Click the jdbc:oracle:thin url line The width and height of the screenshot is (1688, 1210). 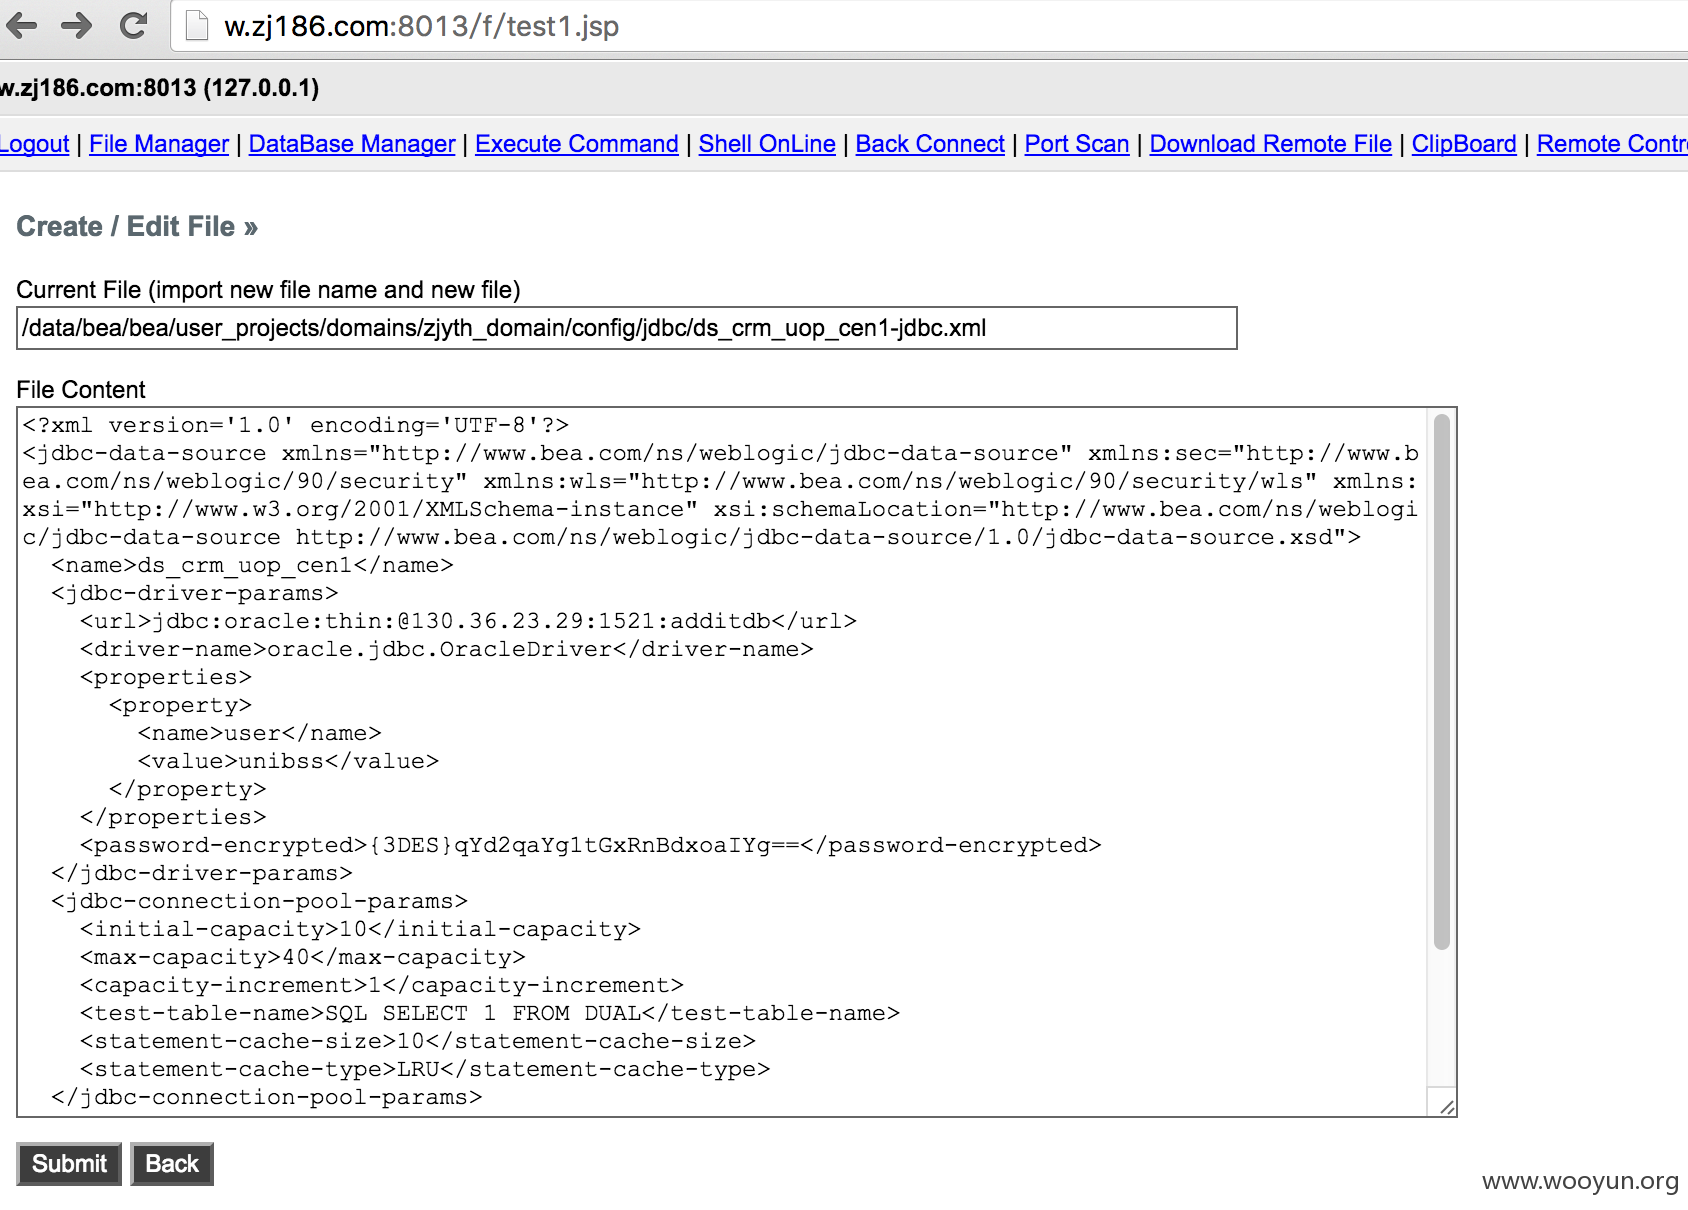click(x=468, y=621)
